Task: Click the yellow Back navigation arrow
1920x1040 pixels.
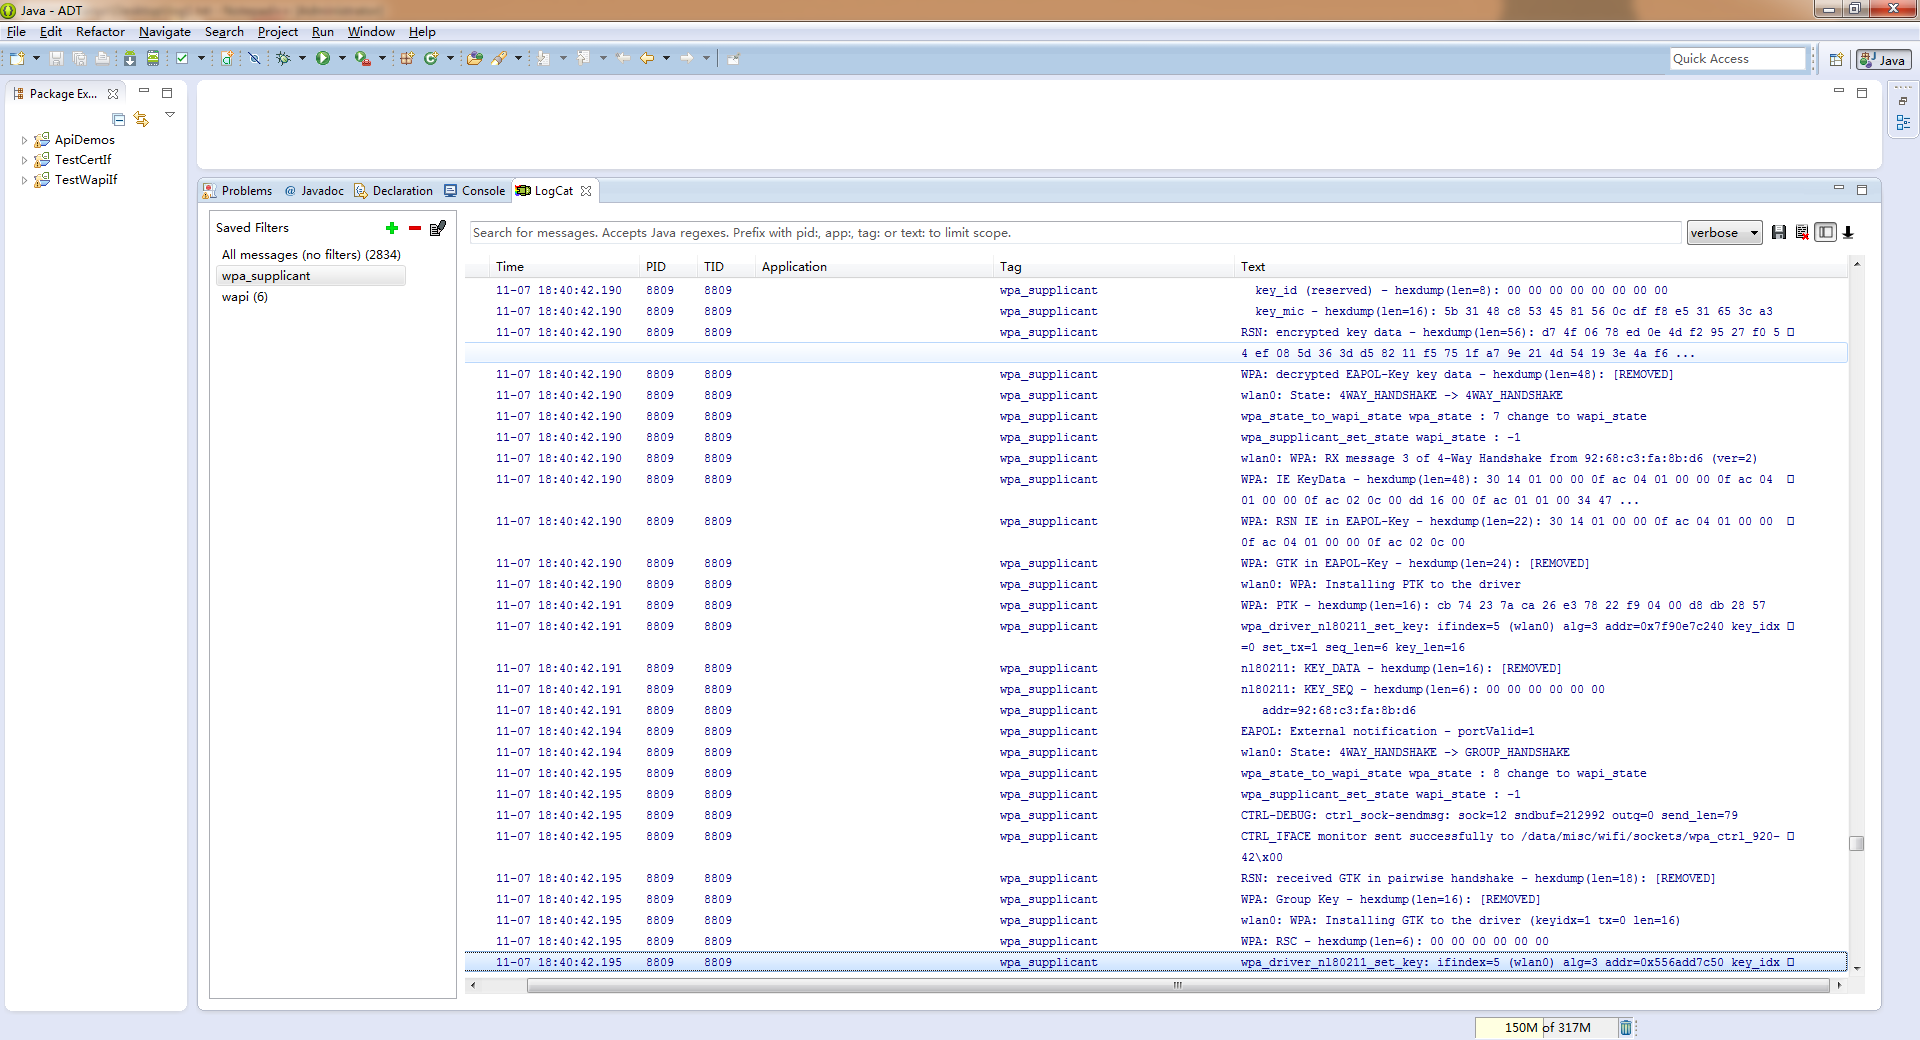Action: click(x=647, y=59)
